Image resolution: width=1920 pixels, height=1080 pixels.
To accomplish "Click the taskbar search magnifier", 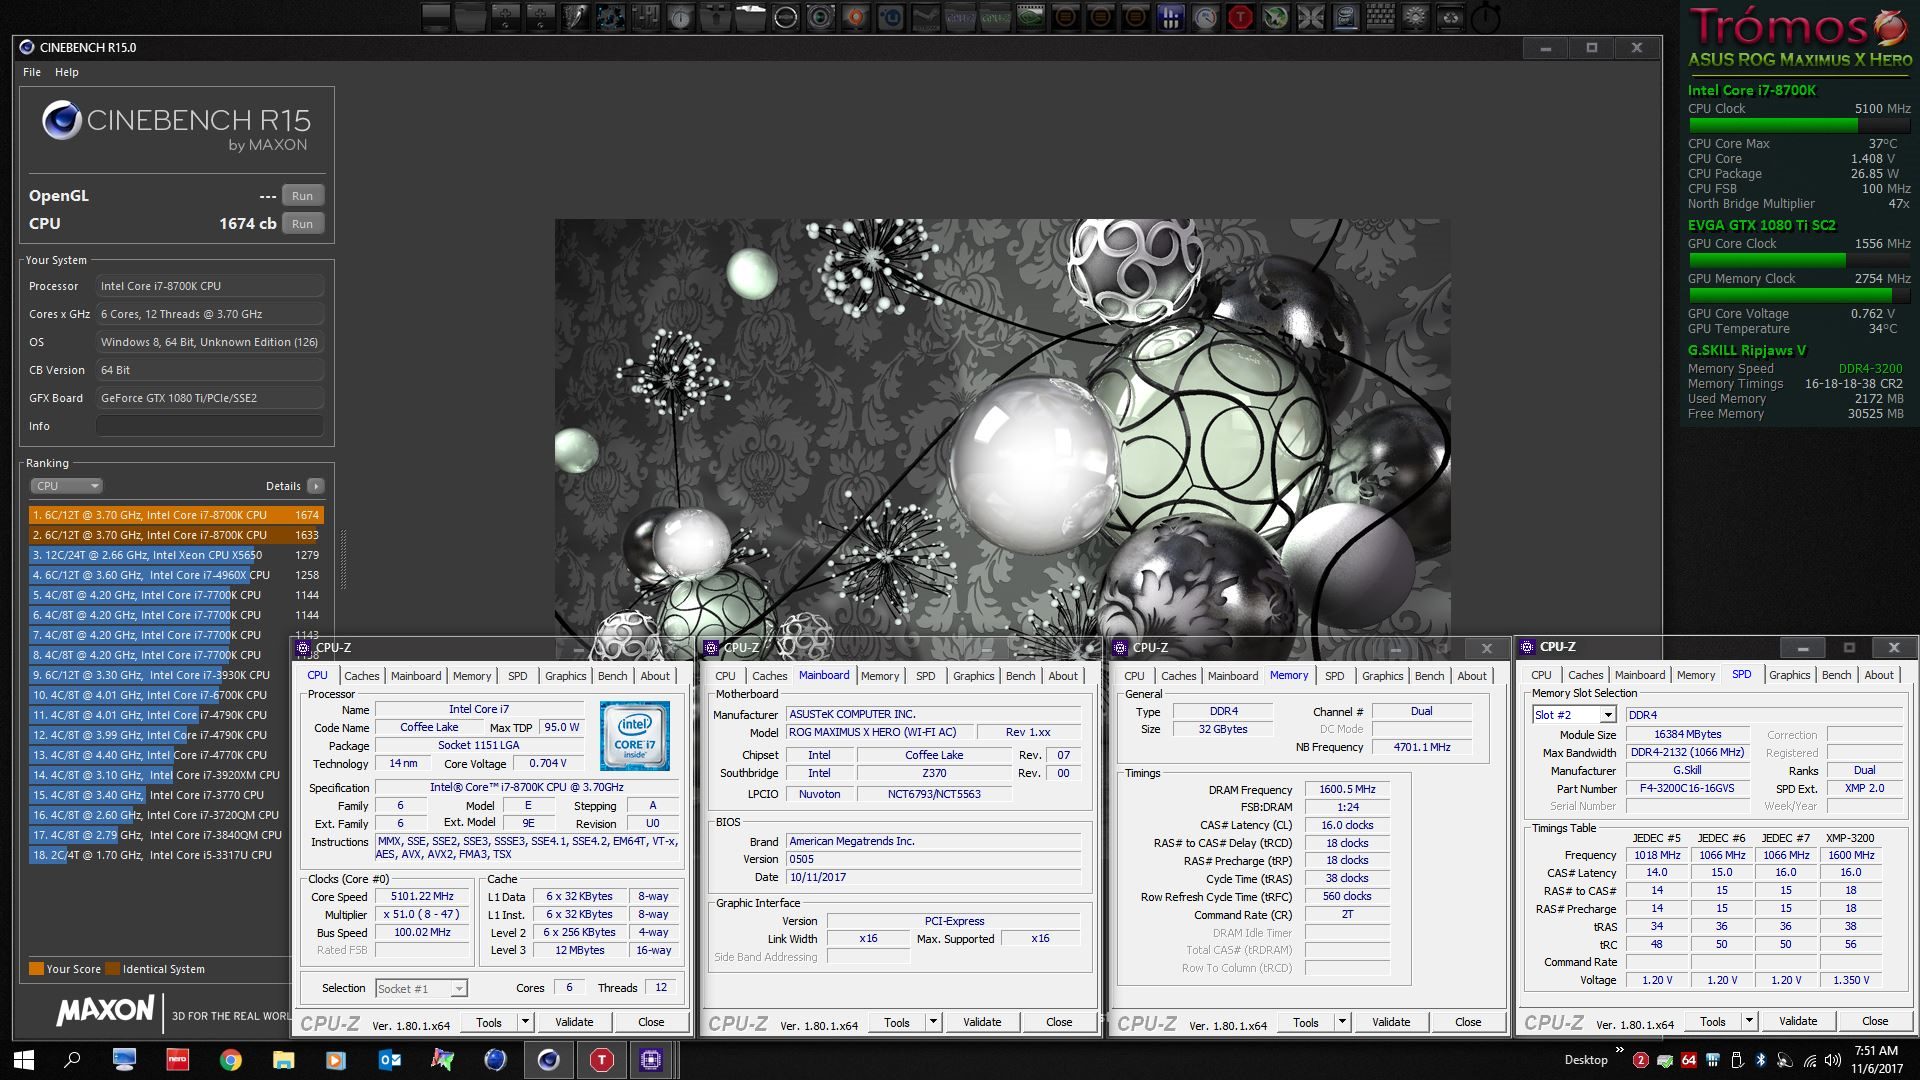I will click(72, 1059).
